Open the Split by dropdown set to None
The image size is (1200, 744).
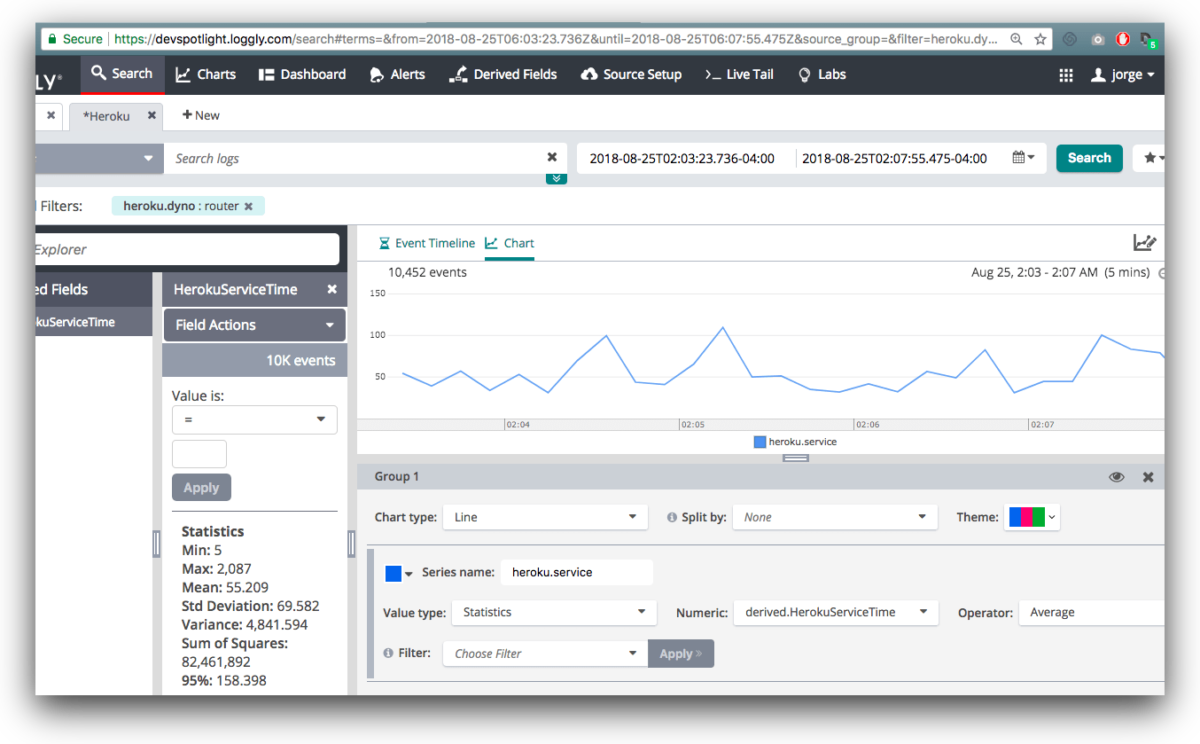pos(835,517)
